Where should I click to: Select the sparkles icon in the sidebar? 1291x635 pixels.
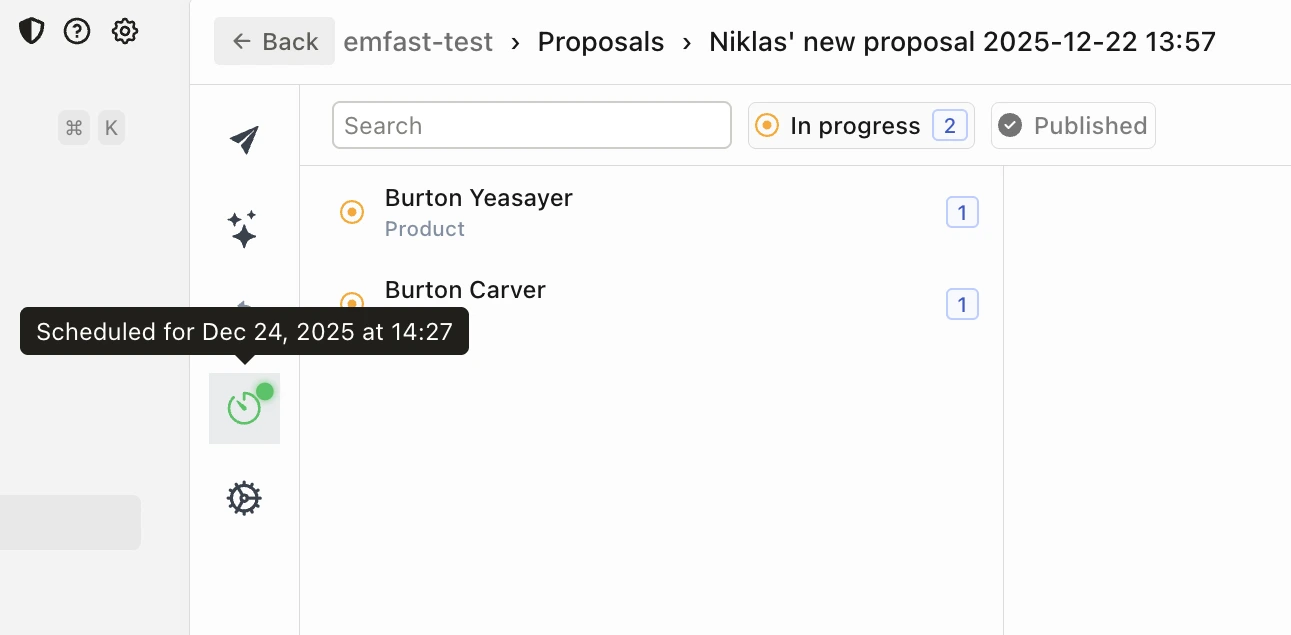[x=243, y=229]
